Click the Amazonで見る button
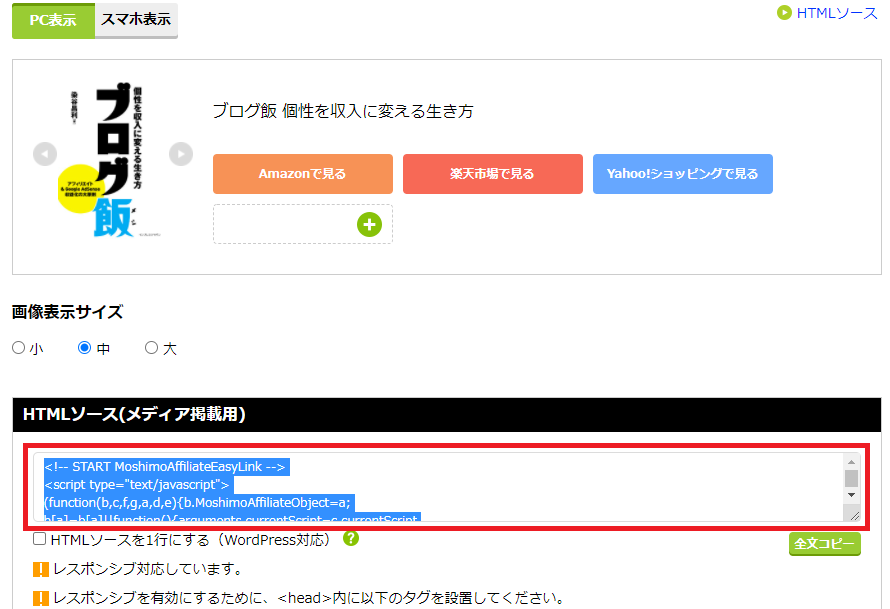The width and height of the screenshot is (890, 609). pyautogui.click(x=303, y=174)
